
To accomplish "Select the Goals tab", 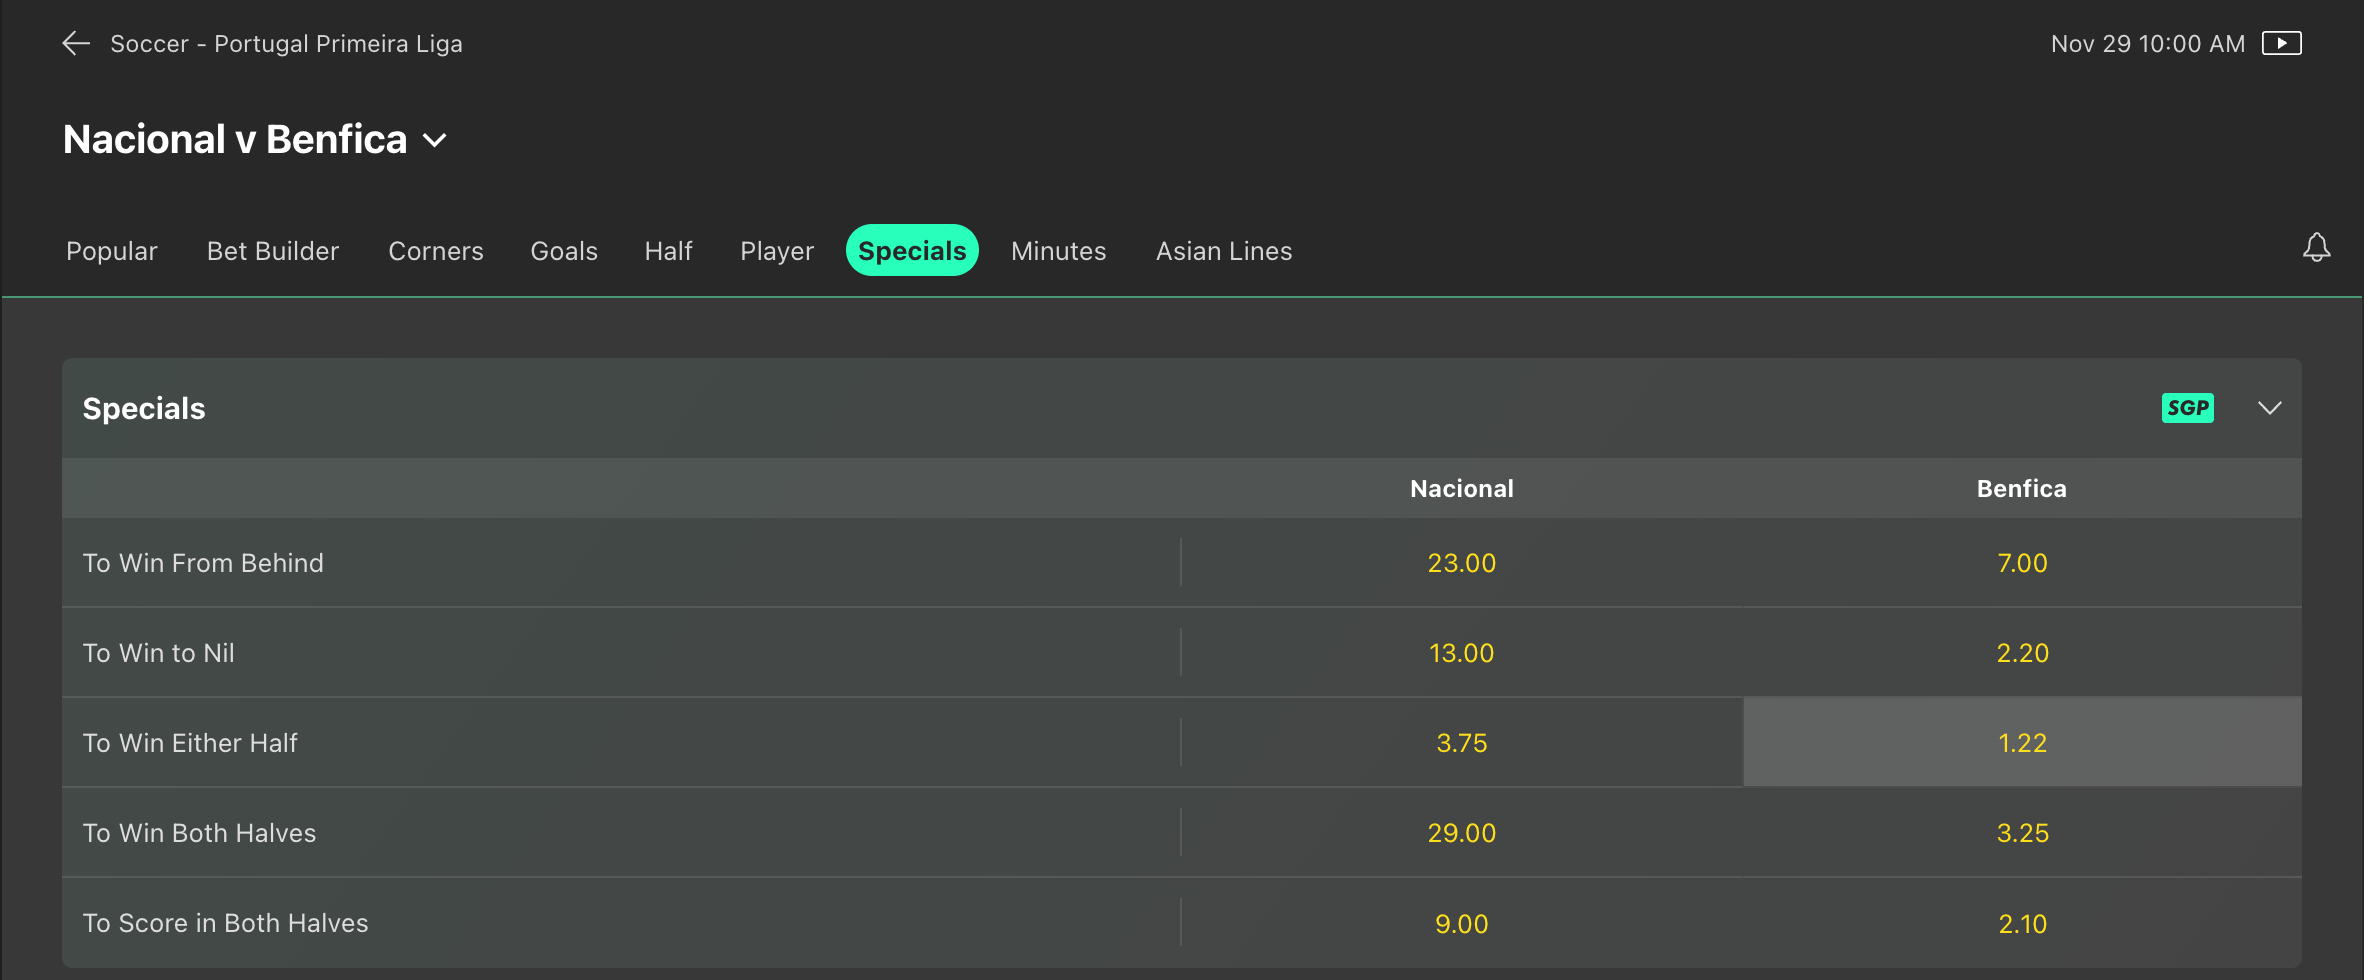I will [564, 251].
